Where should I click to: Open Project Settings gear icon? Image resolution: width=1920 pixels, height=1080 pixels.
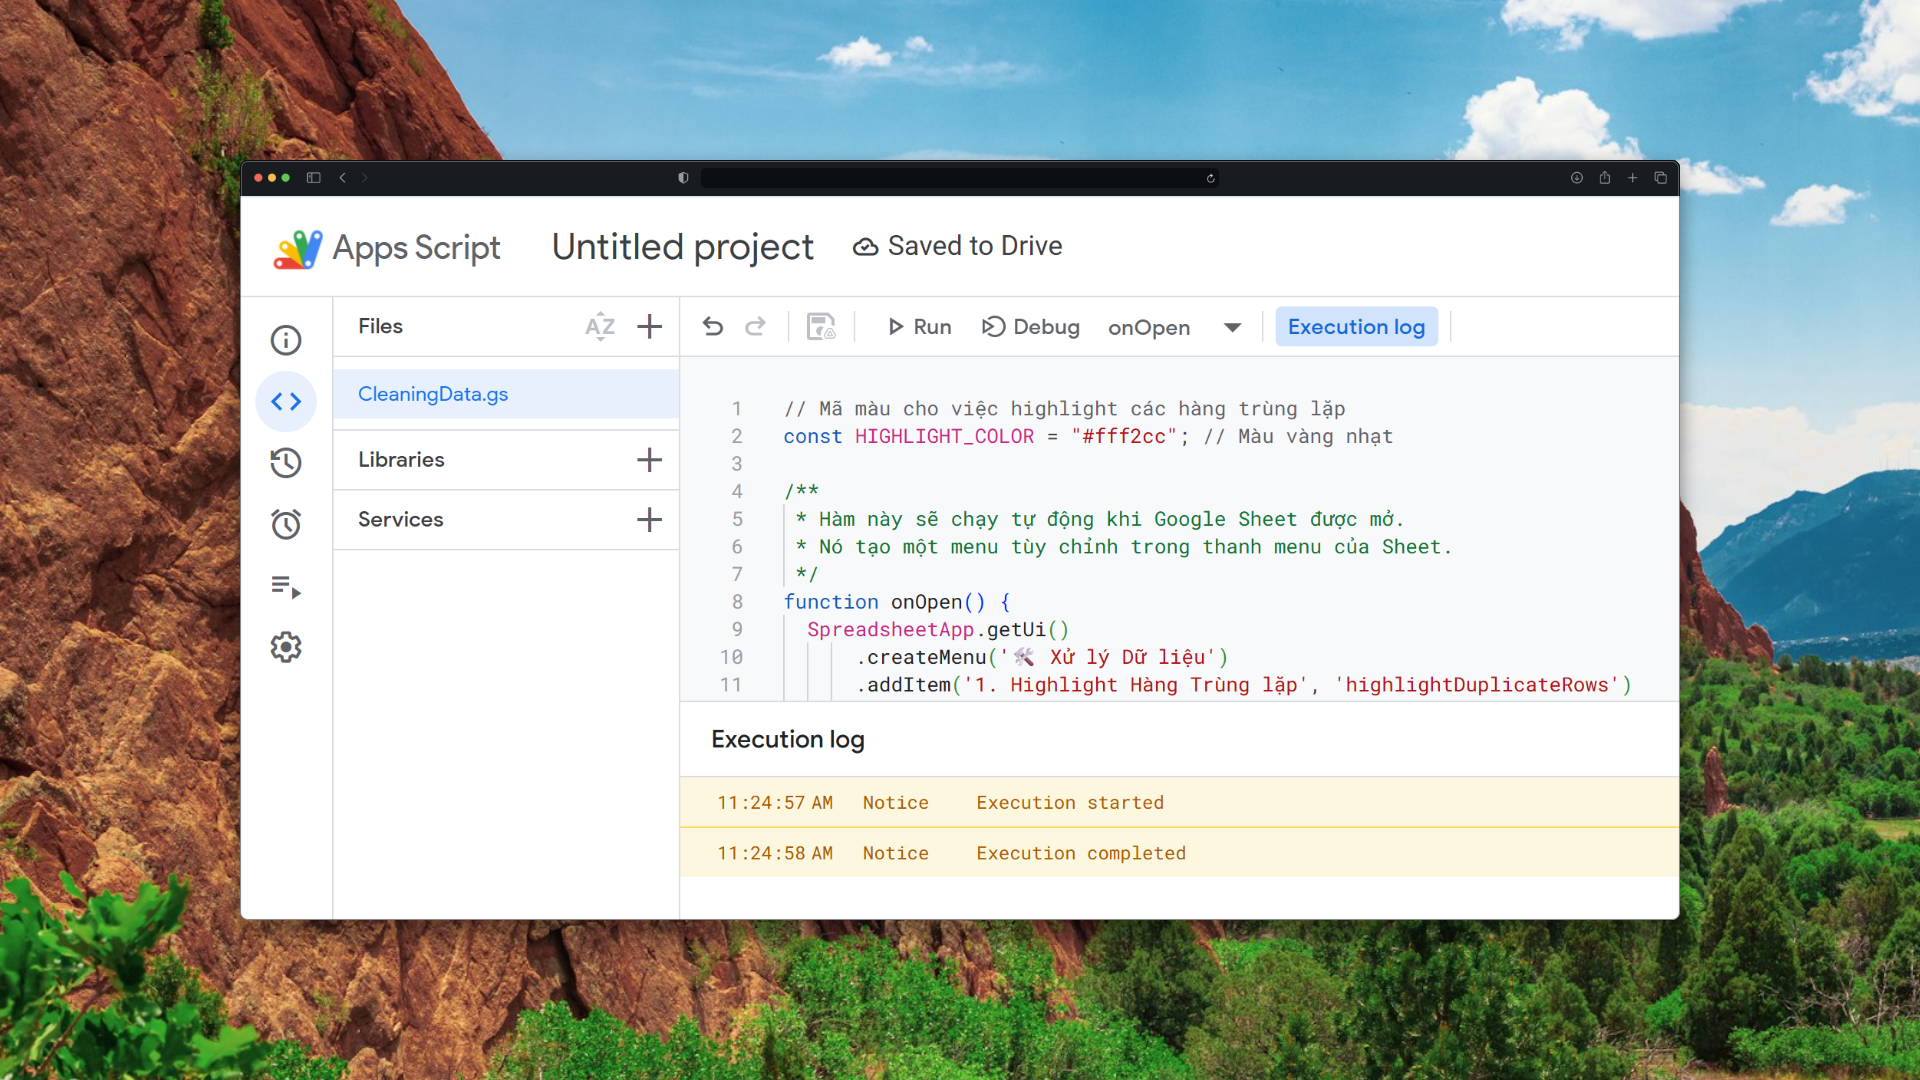pos(286,647)
